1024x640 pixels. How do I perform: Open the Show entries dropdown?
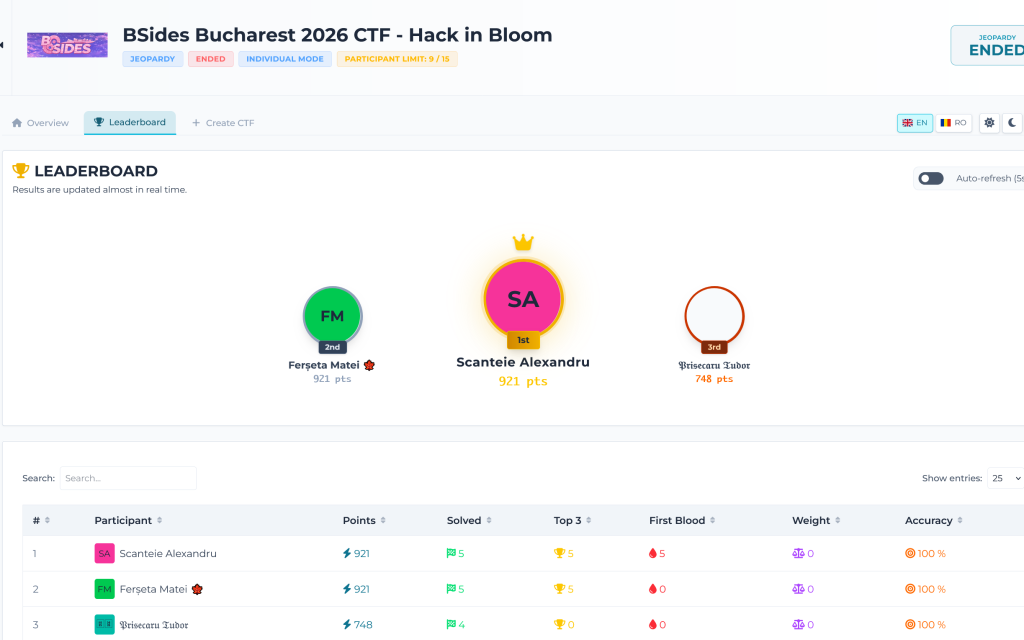click(1004, 478)
